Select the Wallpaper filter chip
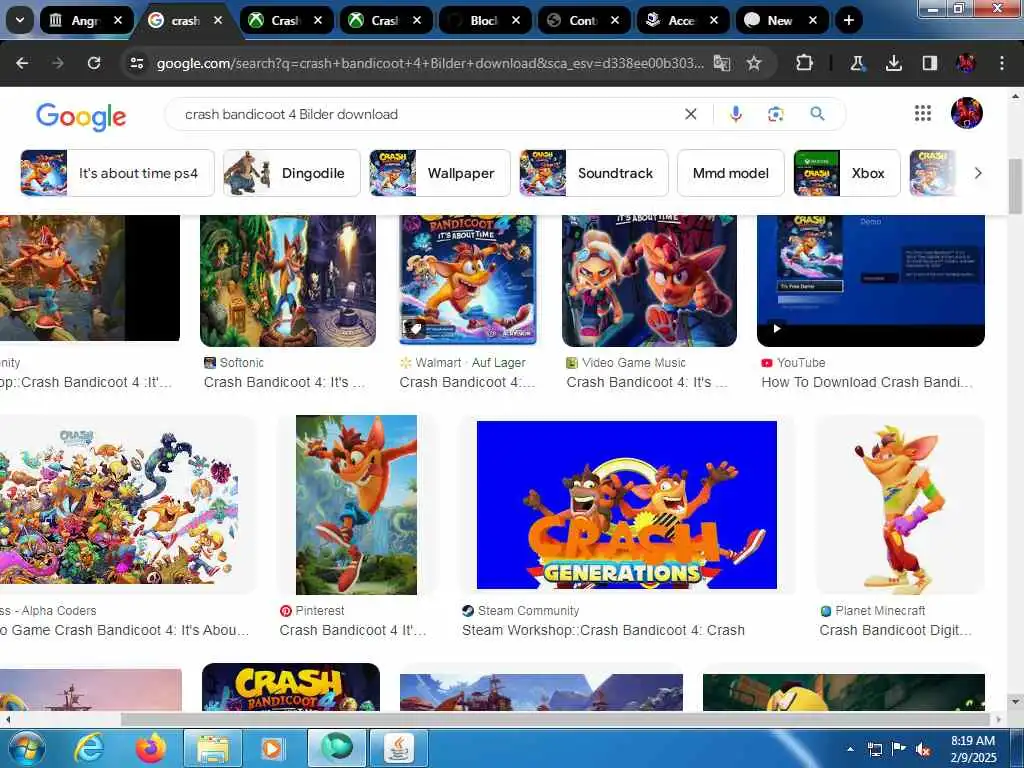This screenshot has height=768, width=1024. pyautogui.click(x=440, y=173)
